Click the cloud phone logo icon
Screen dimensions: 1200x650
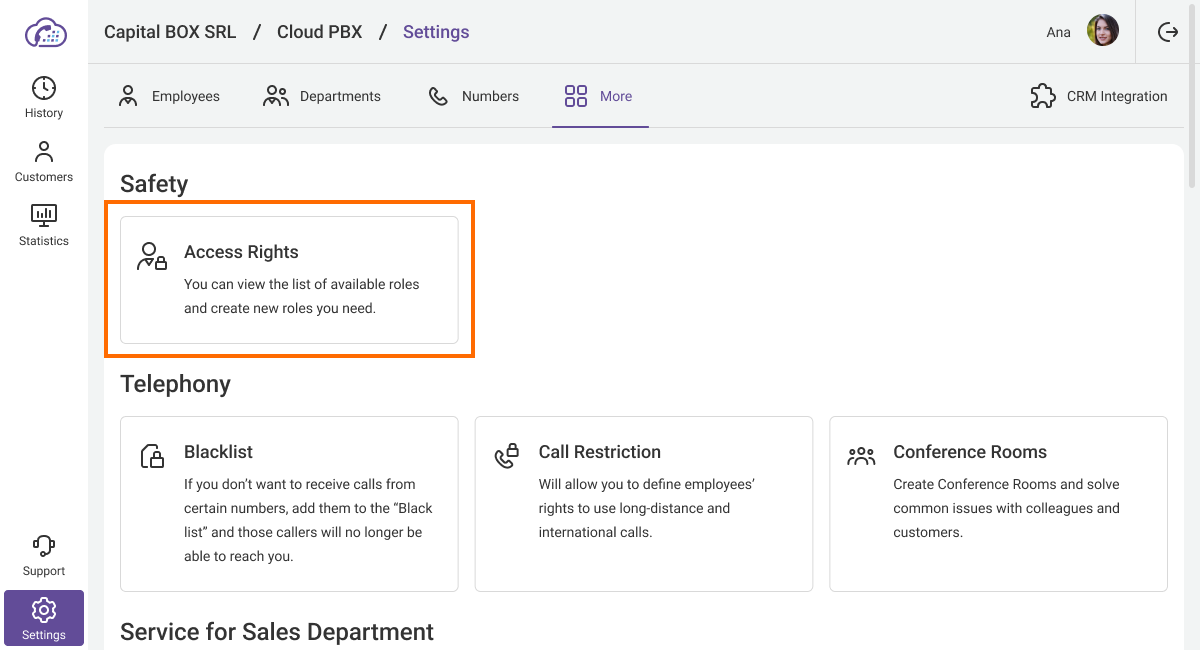(x=44, y=32)
